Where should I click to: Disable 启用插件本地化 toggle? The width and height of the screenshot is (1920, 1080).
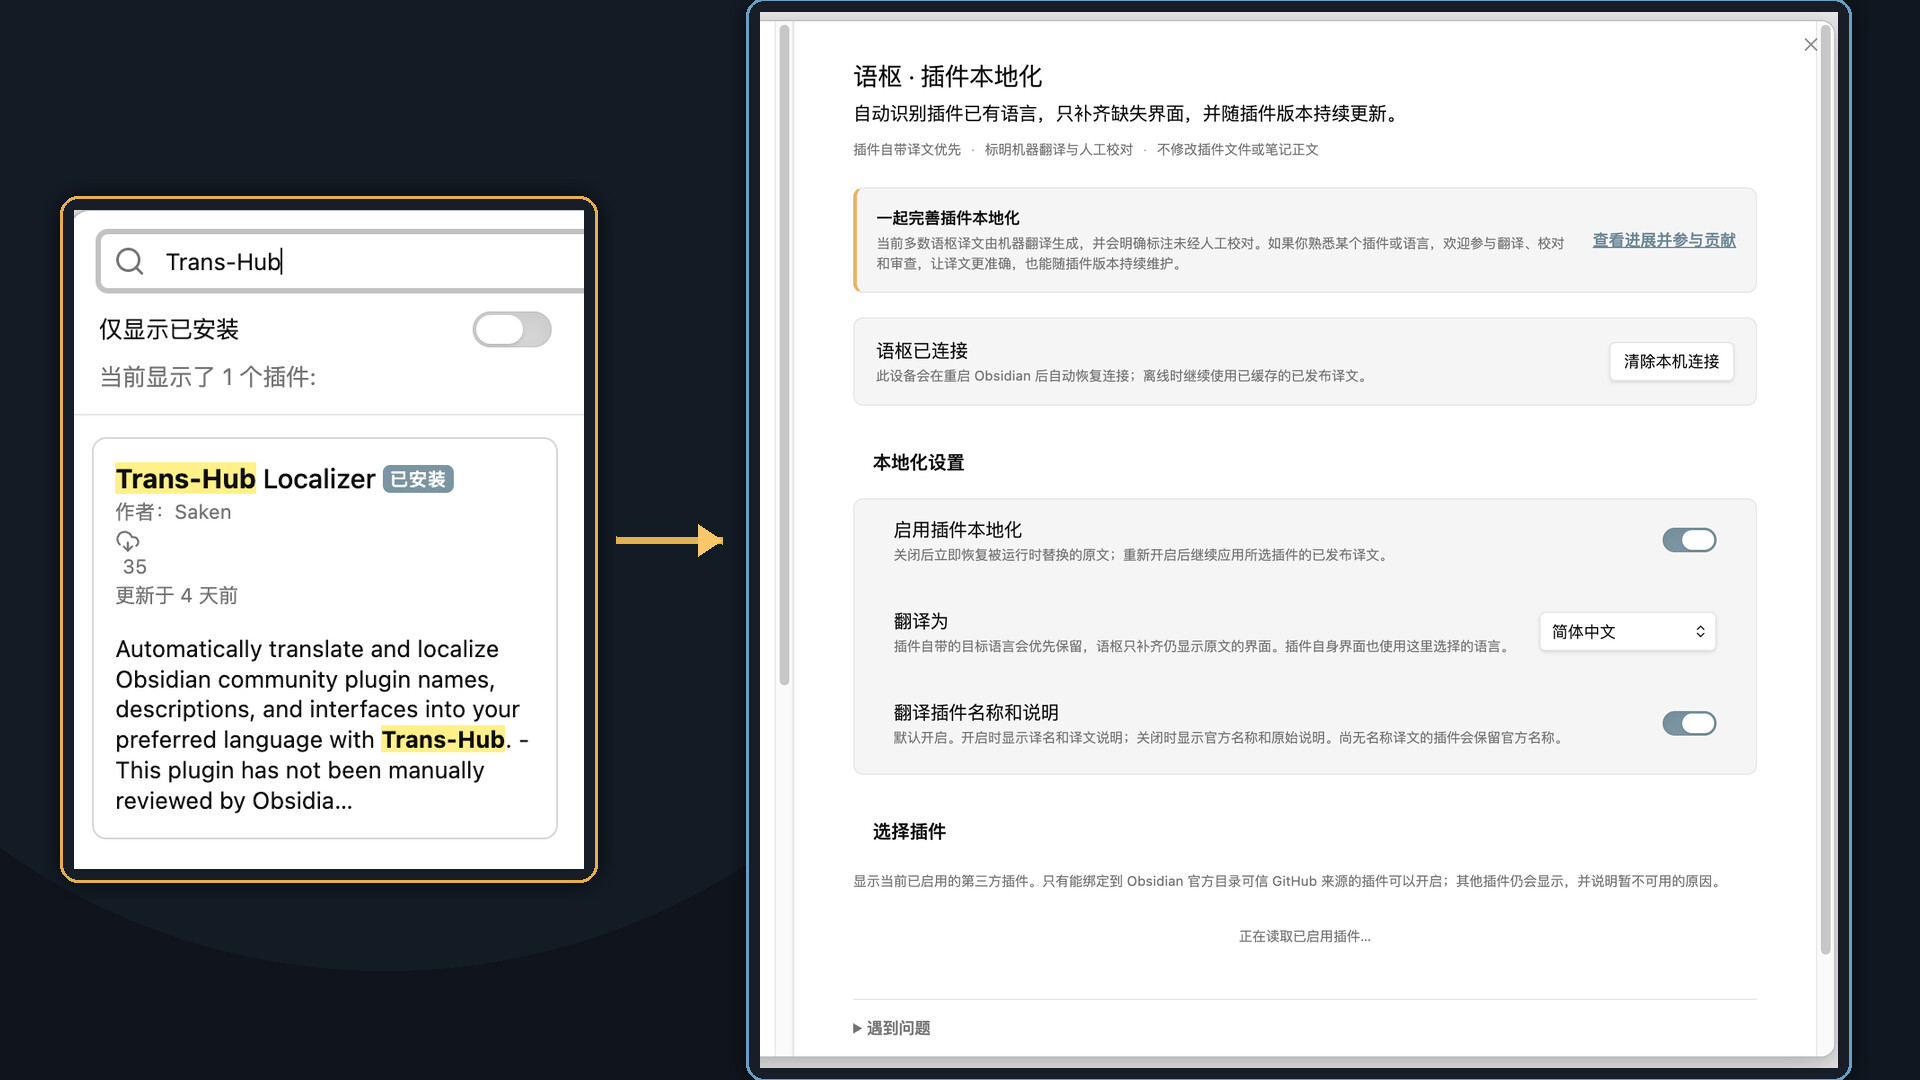click(x=1689, y=540)
